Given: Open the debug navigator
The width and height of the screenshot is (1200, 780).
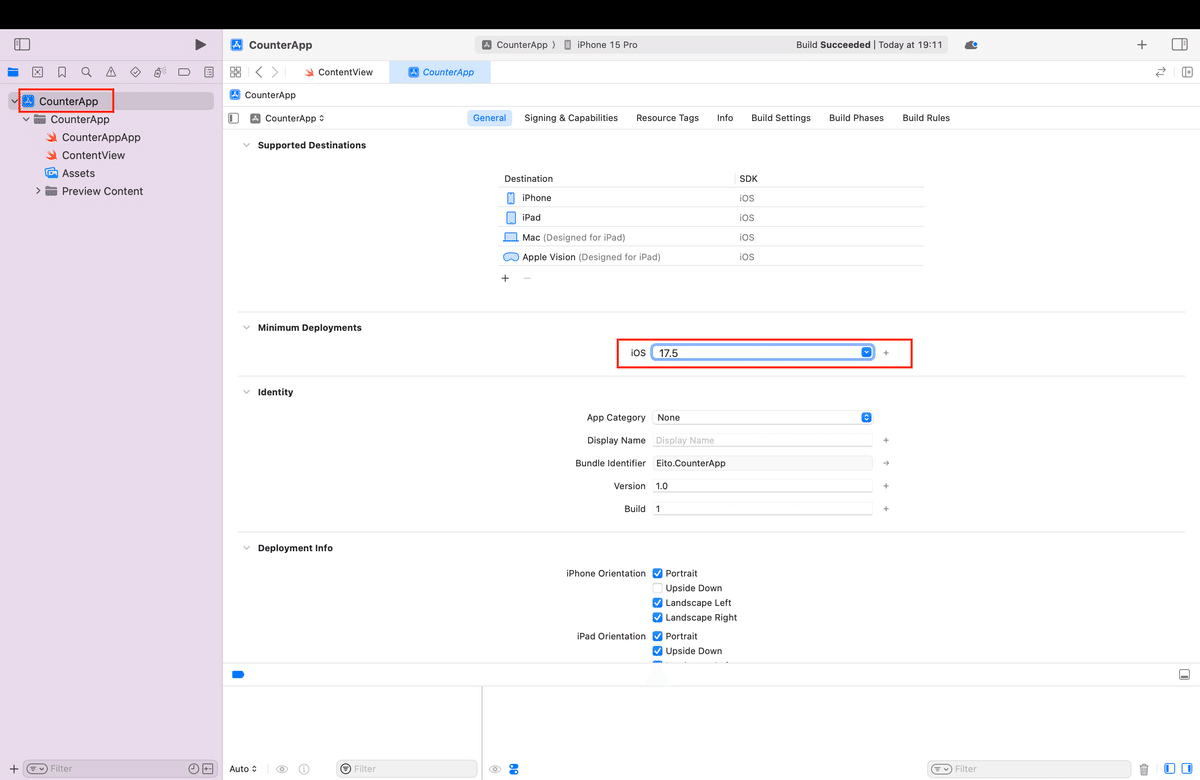Looking at the screenshot, I should coord(160,72).
